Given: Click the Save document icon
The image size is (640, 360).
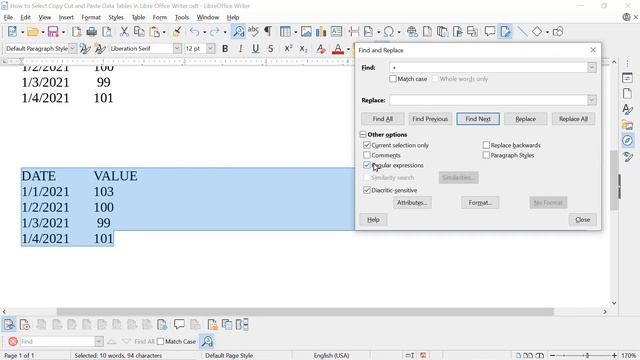Looking at the screenshot, I should tap(53, 32).
